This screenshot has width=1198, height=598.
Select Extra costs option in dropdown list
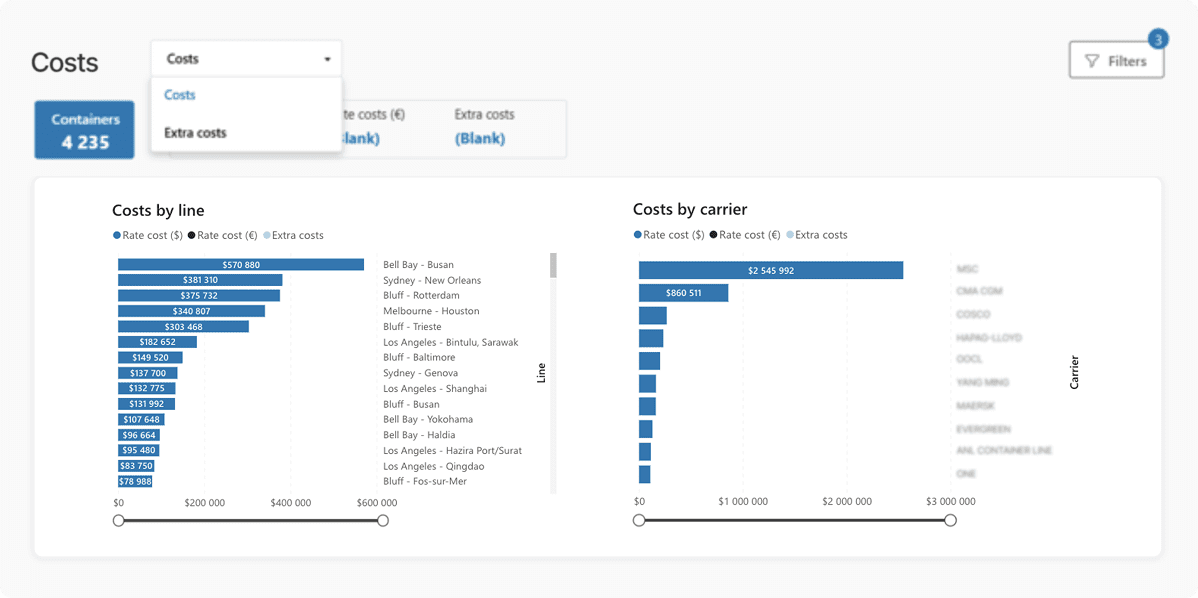pos(196,133)
